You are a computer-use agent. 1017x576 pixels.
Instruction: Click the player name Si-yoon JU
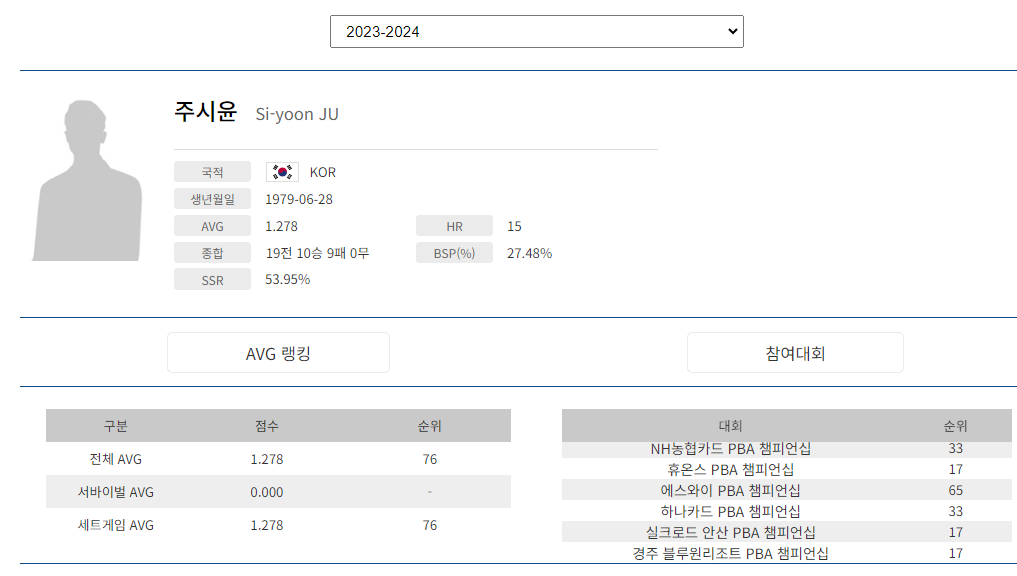coord(297,114)
